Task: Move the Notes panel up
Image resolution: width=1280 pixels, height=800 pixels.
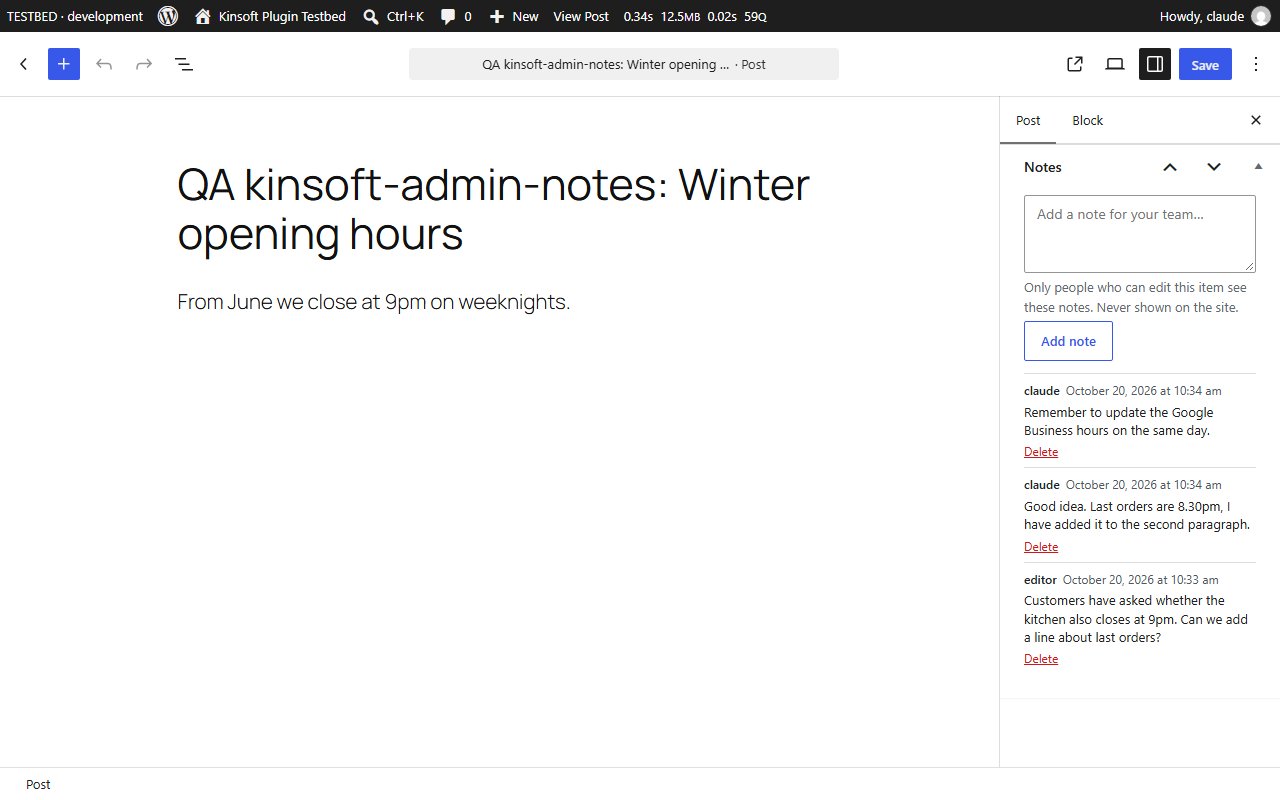Action: [1170, 167]
